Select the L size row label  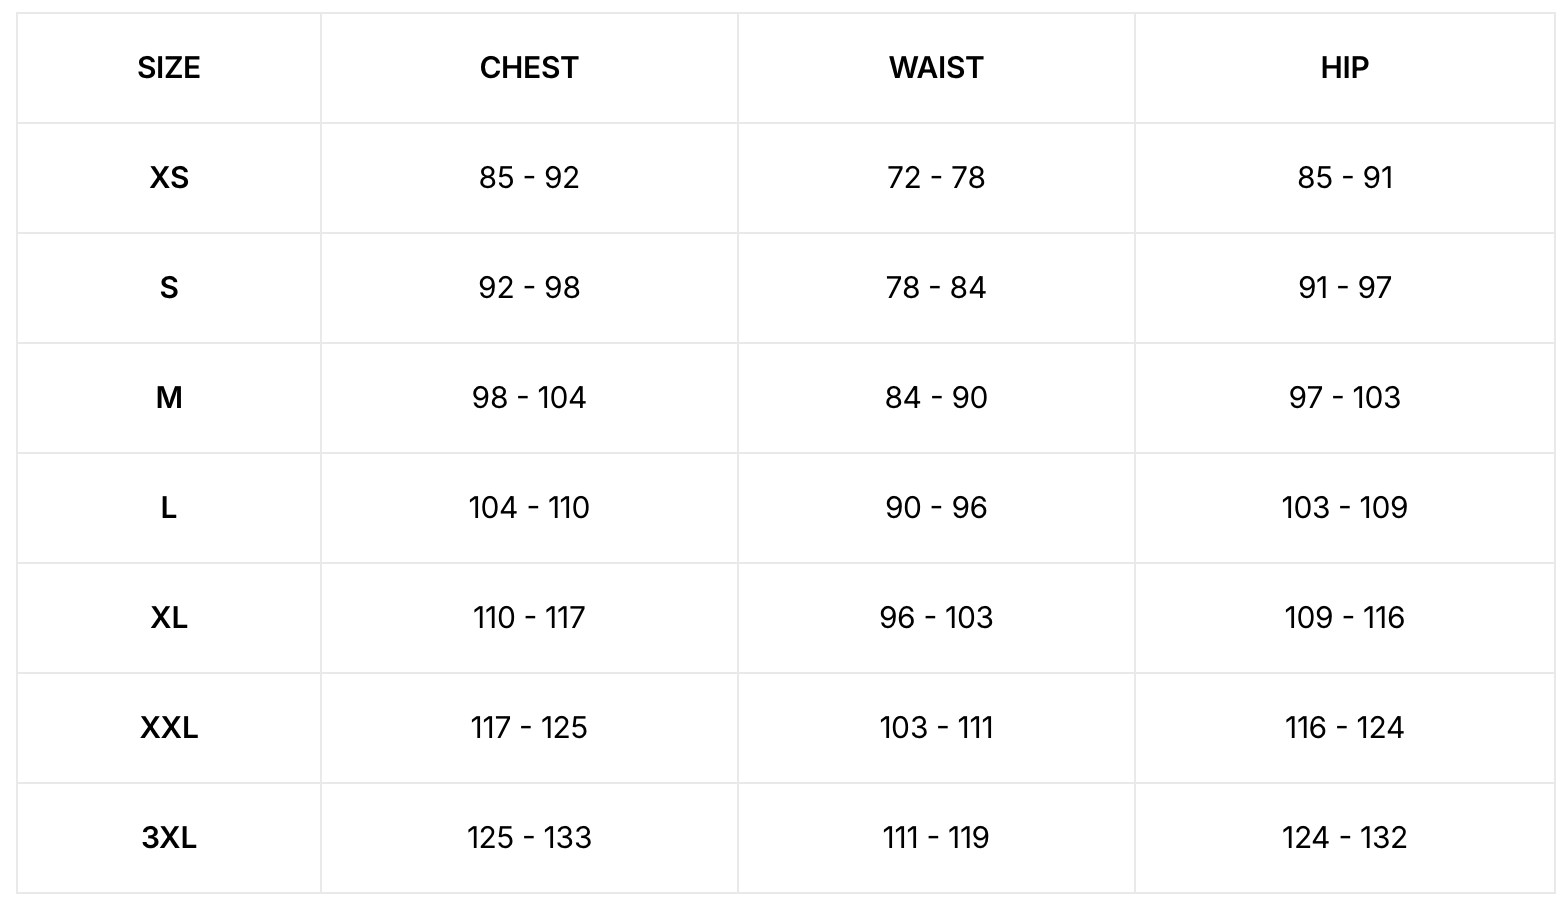click(169, 508)
